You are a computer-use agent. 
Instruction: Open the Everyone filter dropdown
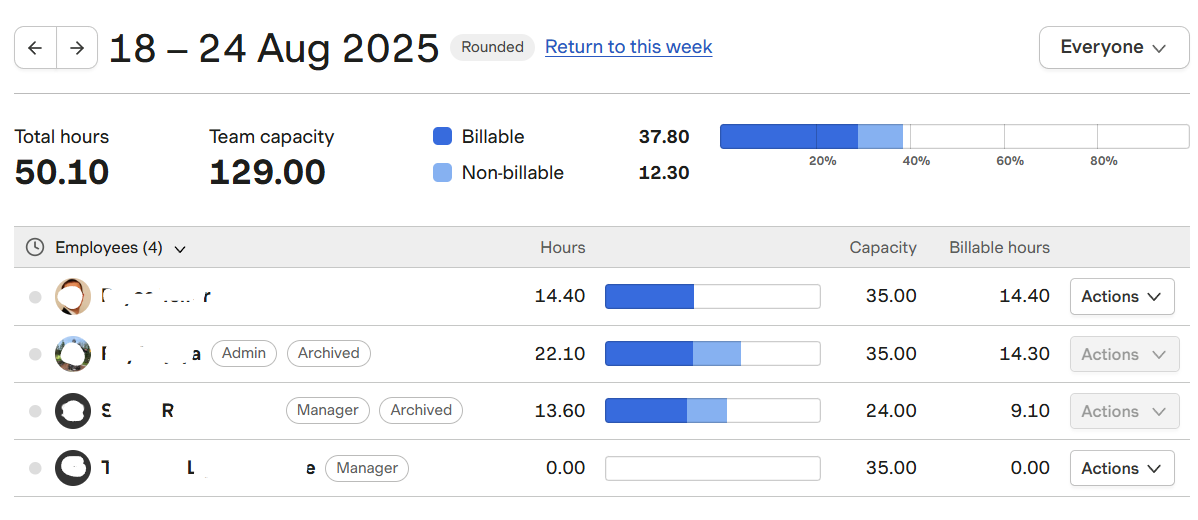1113,48
